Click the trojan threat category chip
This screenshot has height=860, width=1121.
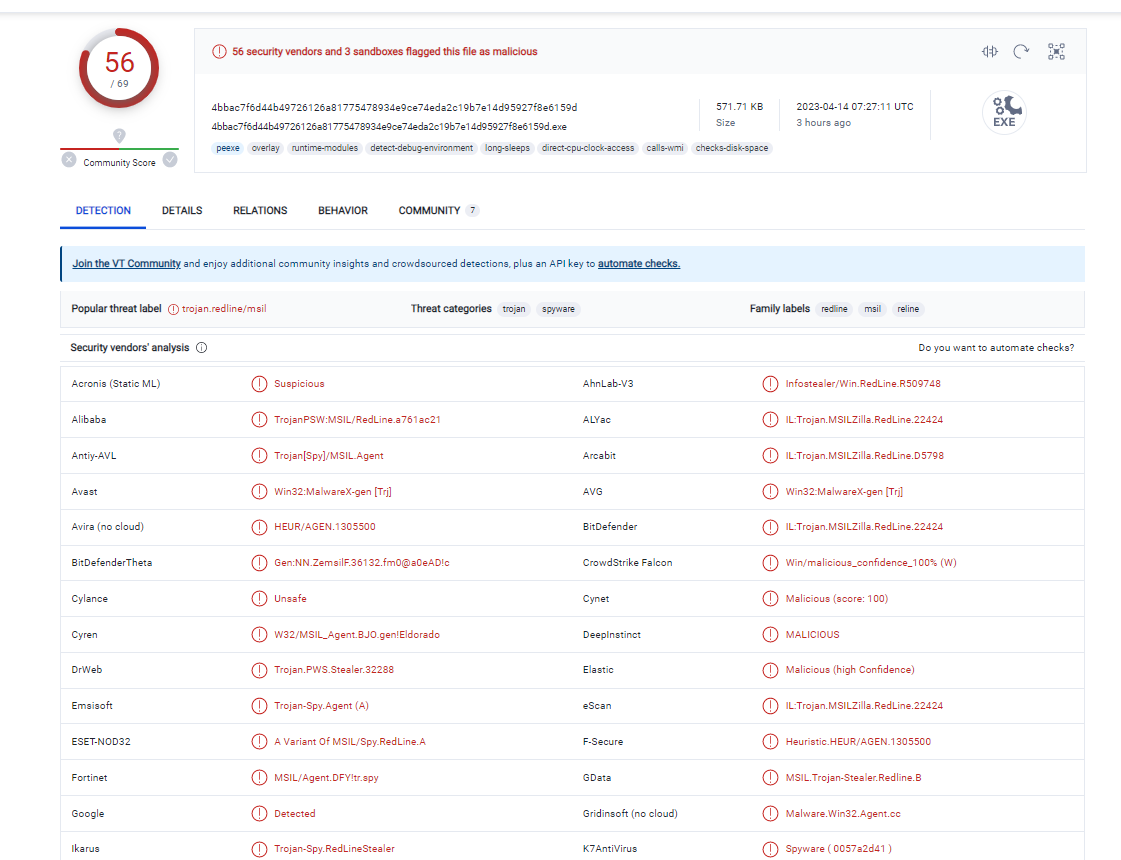(x=514, y=309)
